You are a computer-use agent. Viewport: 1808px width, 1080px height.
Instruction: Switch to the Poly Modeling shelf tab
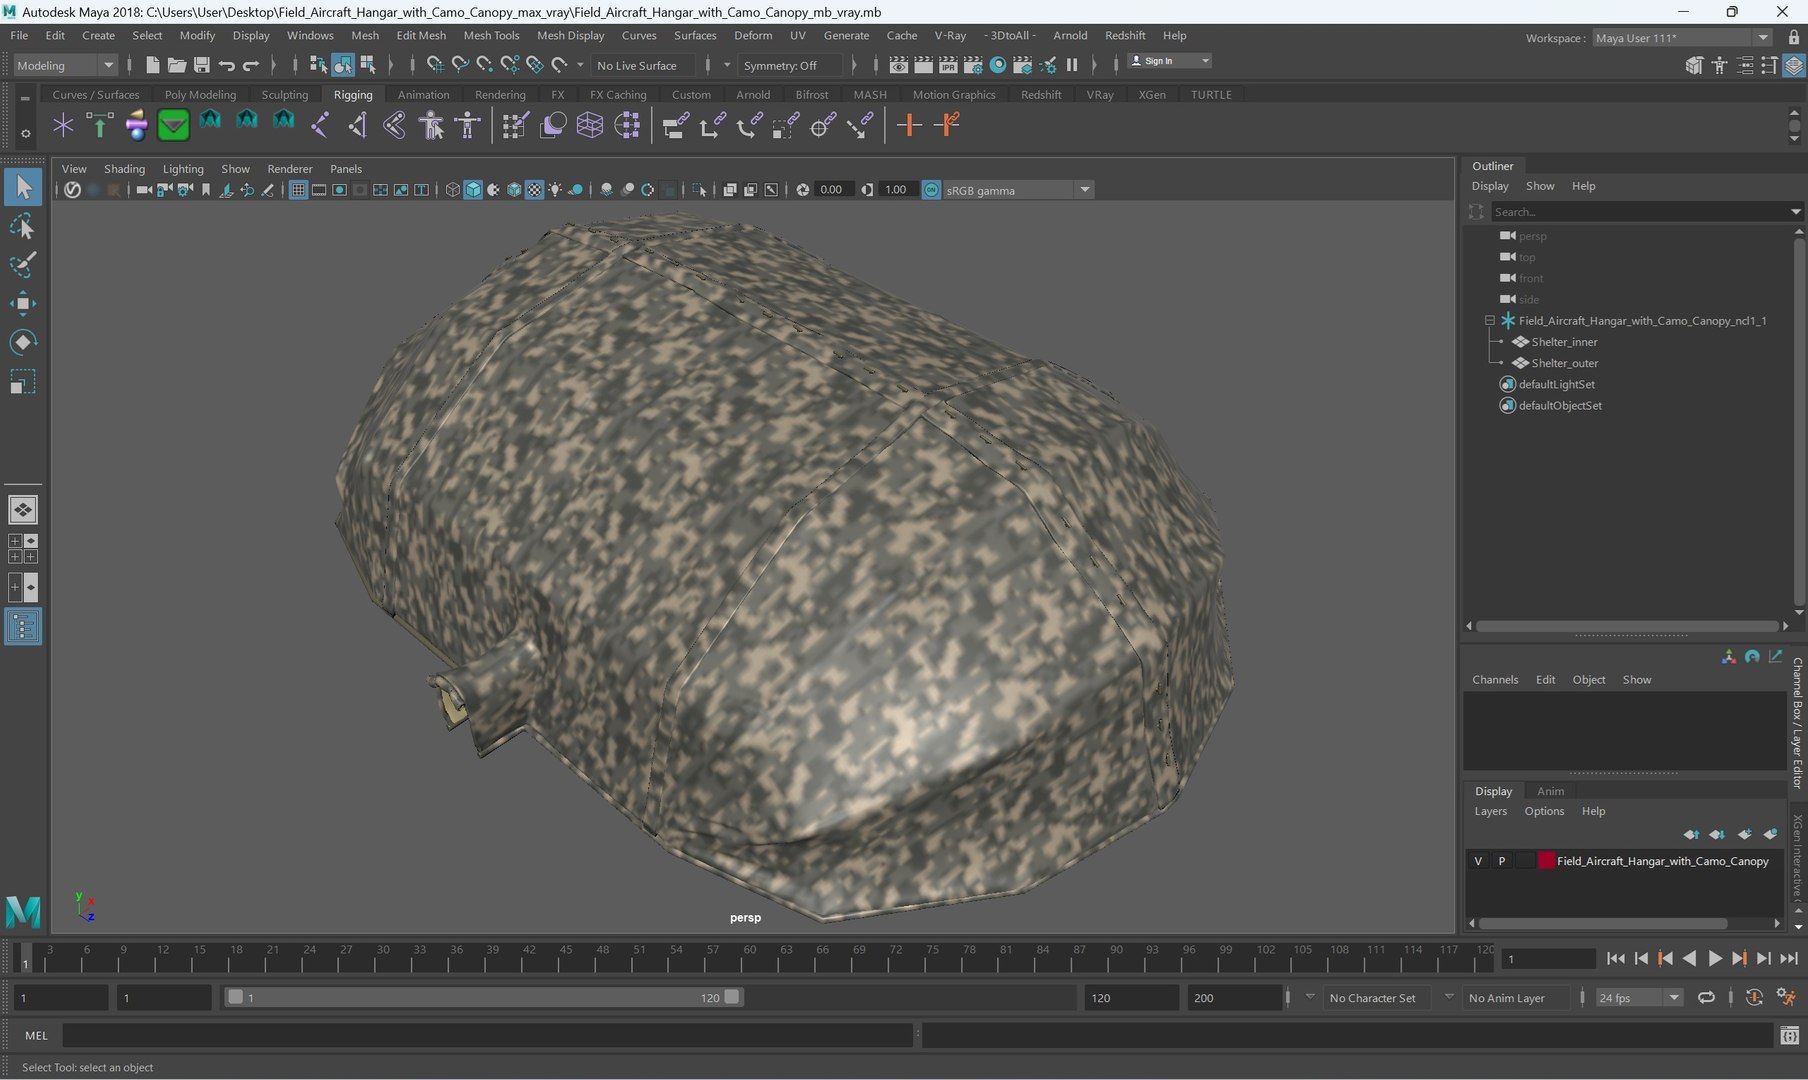click(200, 95)
